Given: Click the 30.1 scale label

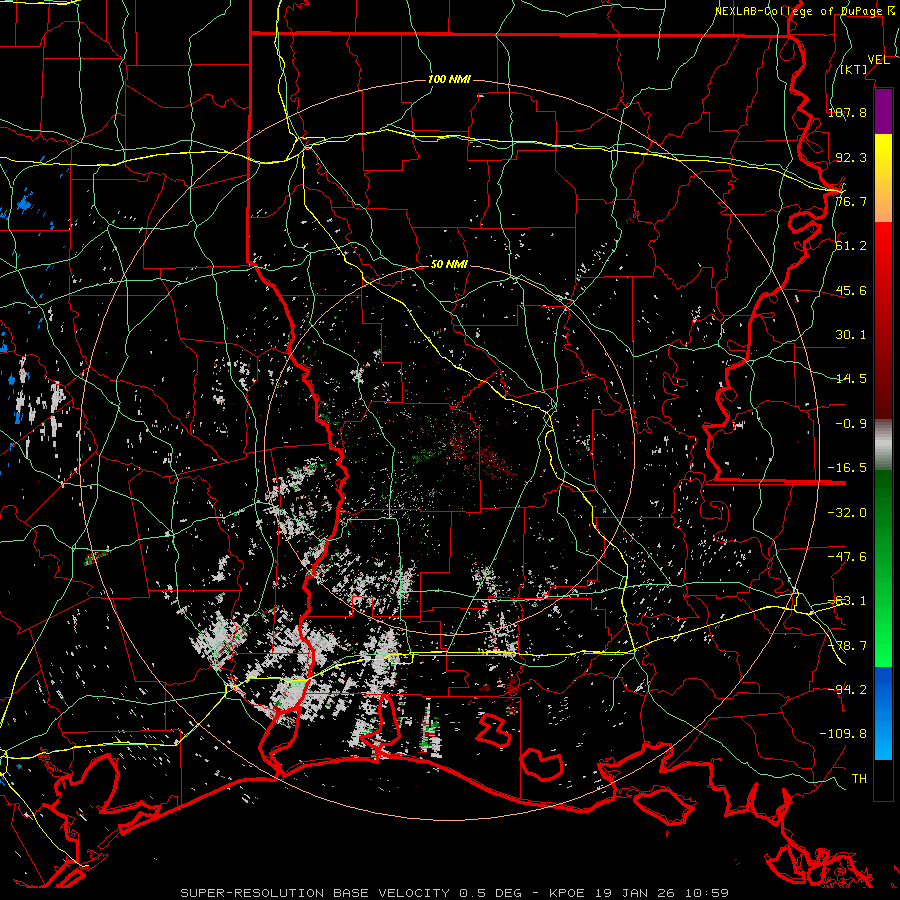Looking at the screenshot, I should point(851,335).
